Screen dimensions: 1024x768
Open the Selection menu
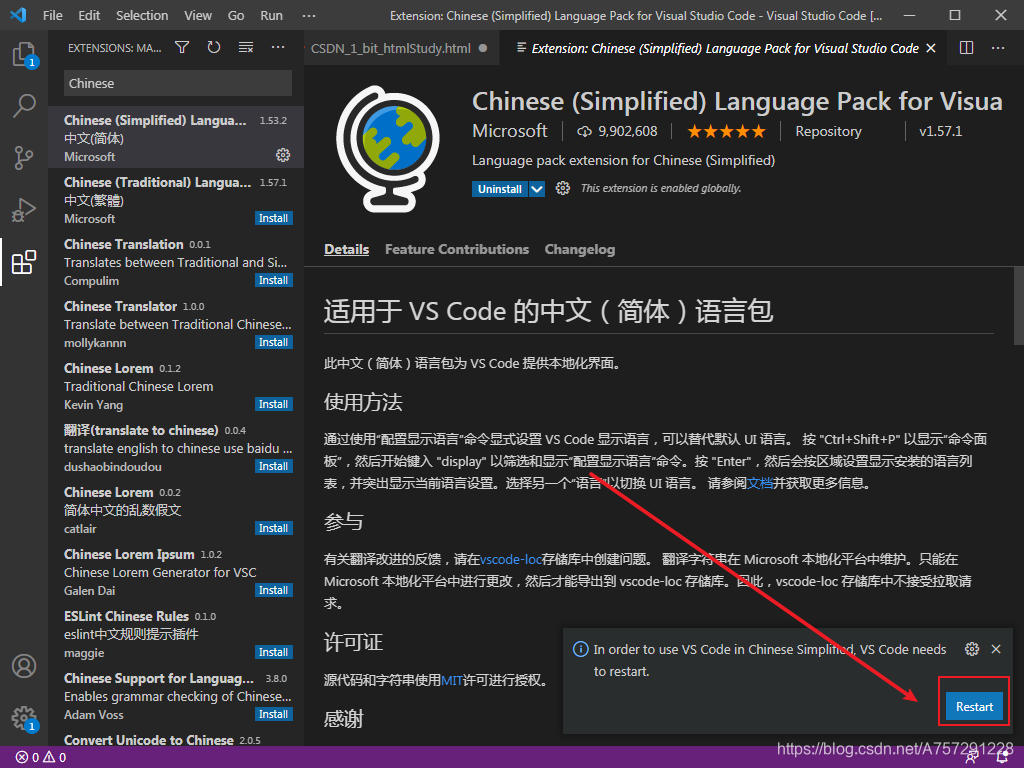coord(142,16)
